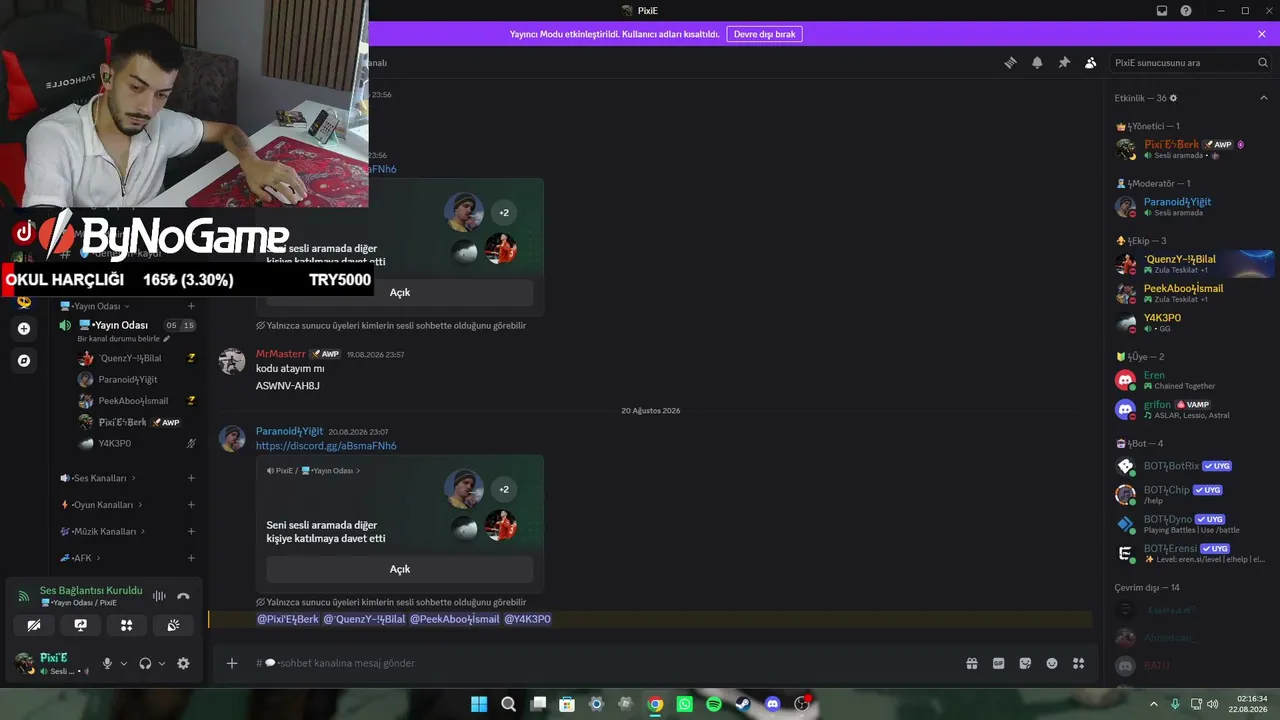This screenshot has width=1280, height=720.
Task: Create channel in Ses Kanalları category
Action: point(191,478)
